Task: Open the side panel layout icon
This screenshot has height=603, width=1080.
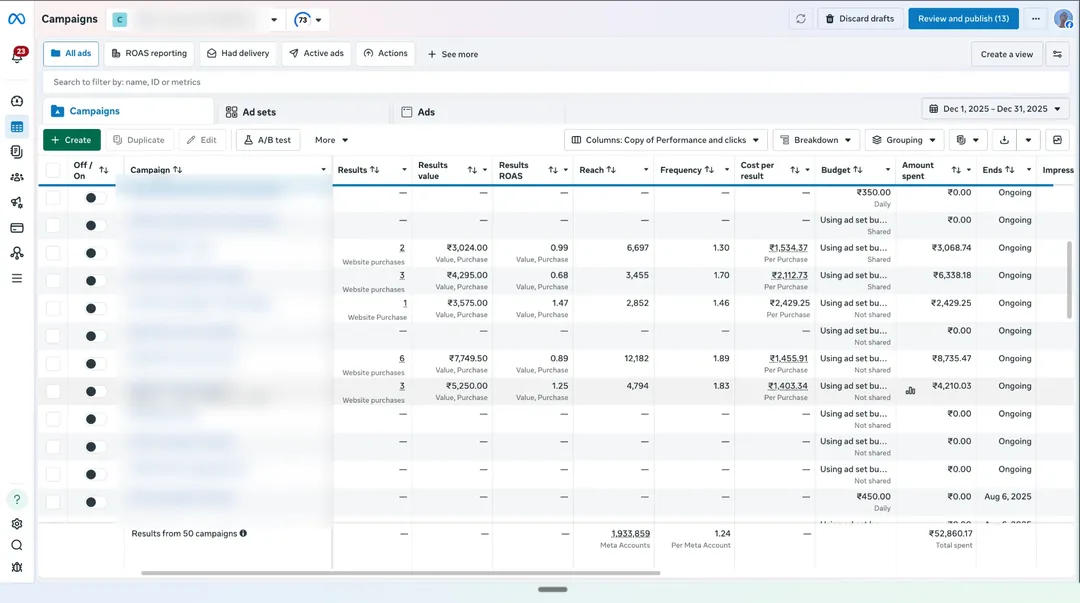Action: 1057,140
